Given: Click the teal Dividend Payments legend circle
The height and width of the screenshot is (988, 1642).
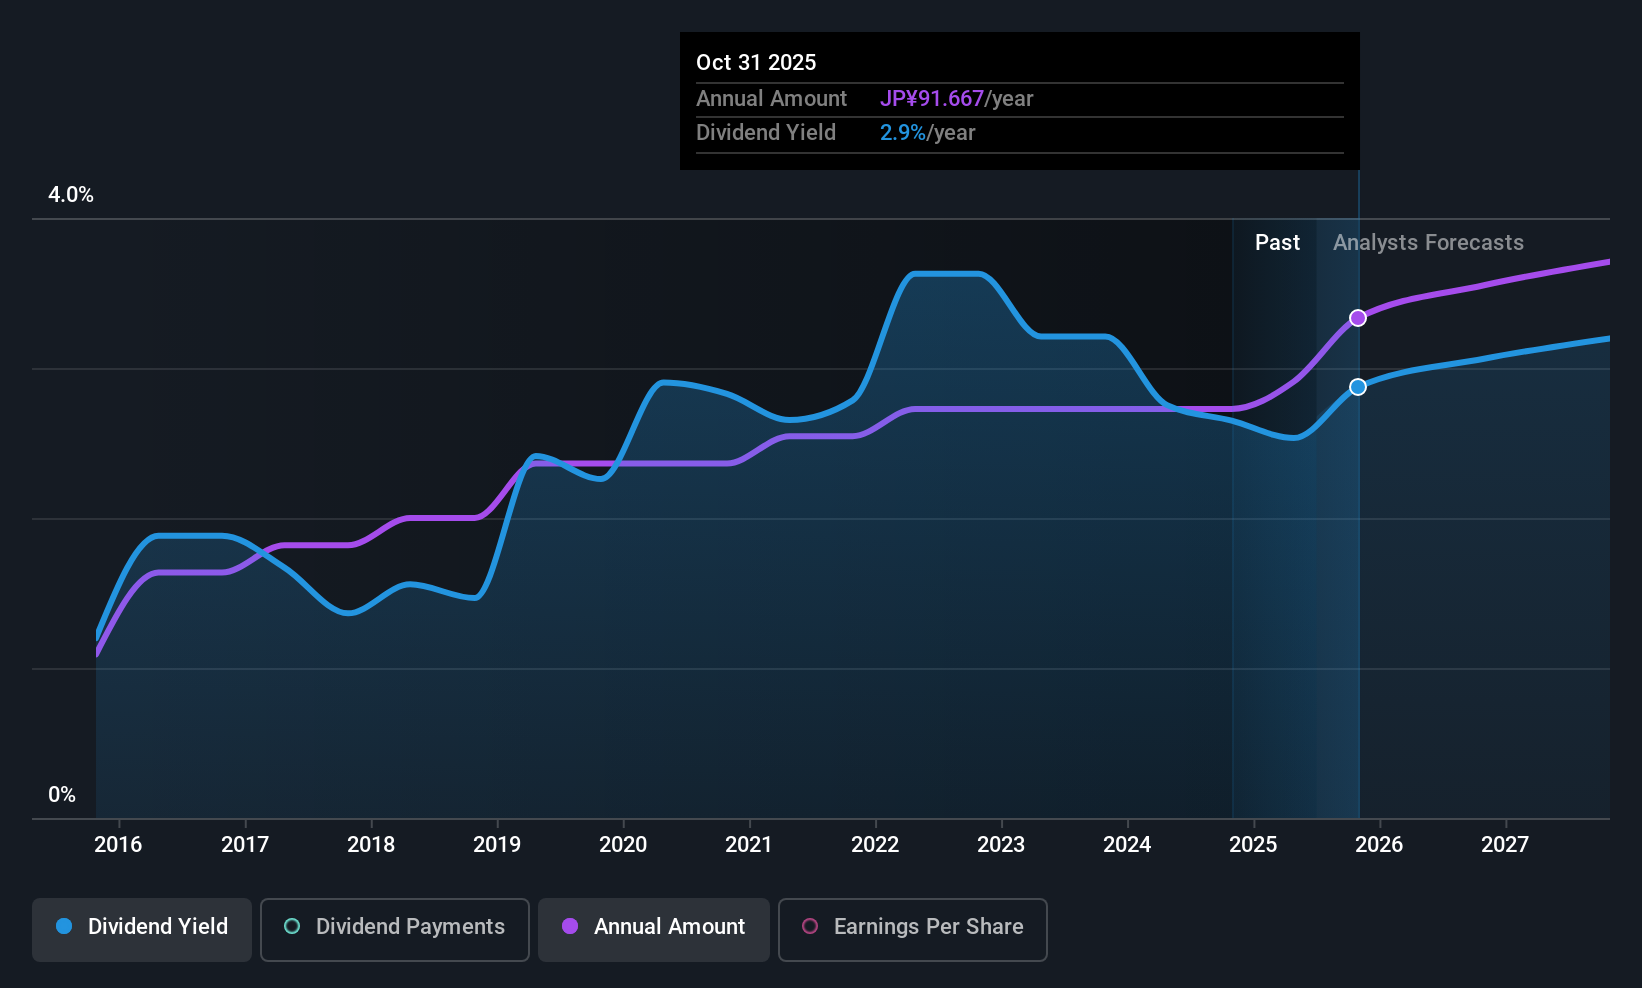Looking at the screenshot, I should (292, 926).
